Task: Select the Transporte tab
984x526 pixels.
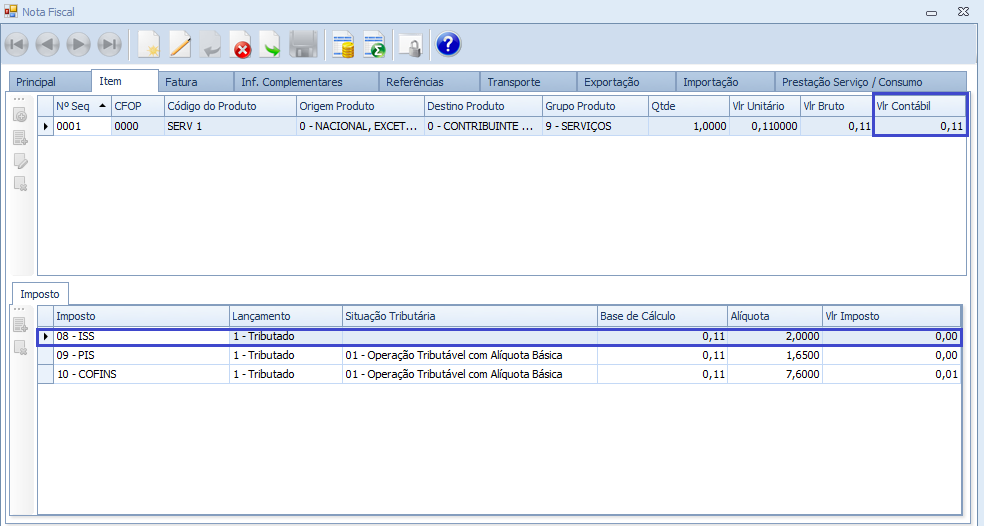Action: [x=514, y=82]
